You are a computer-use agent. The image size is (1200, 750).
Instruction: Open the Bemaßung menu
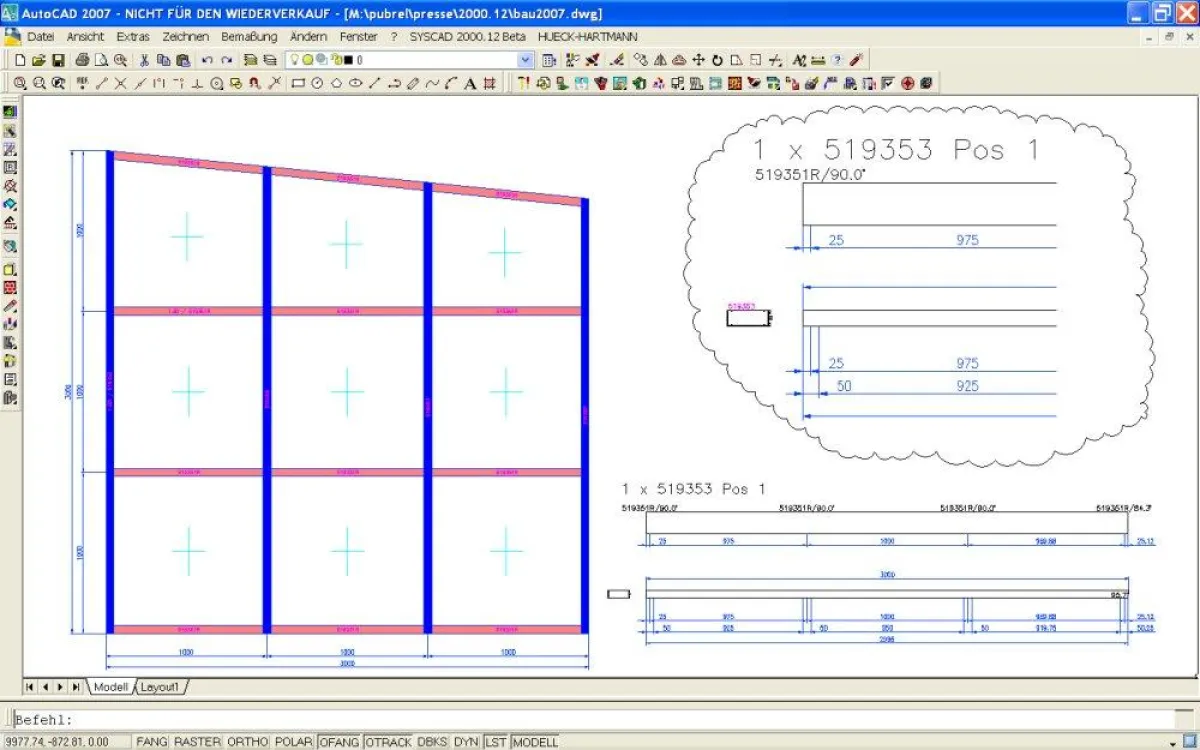point(249,36)
